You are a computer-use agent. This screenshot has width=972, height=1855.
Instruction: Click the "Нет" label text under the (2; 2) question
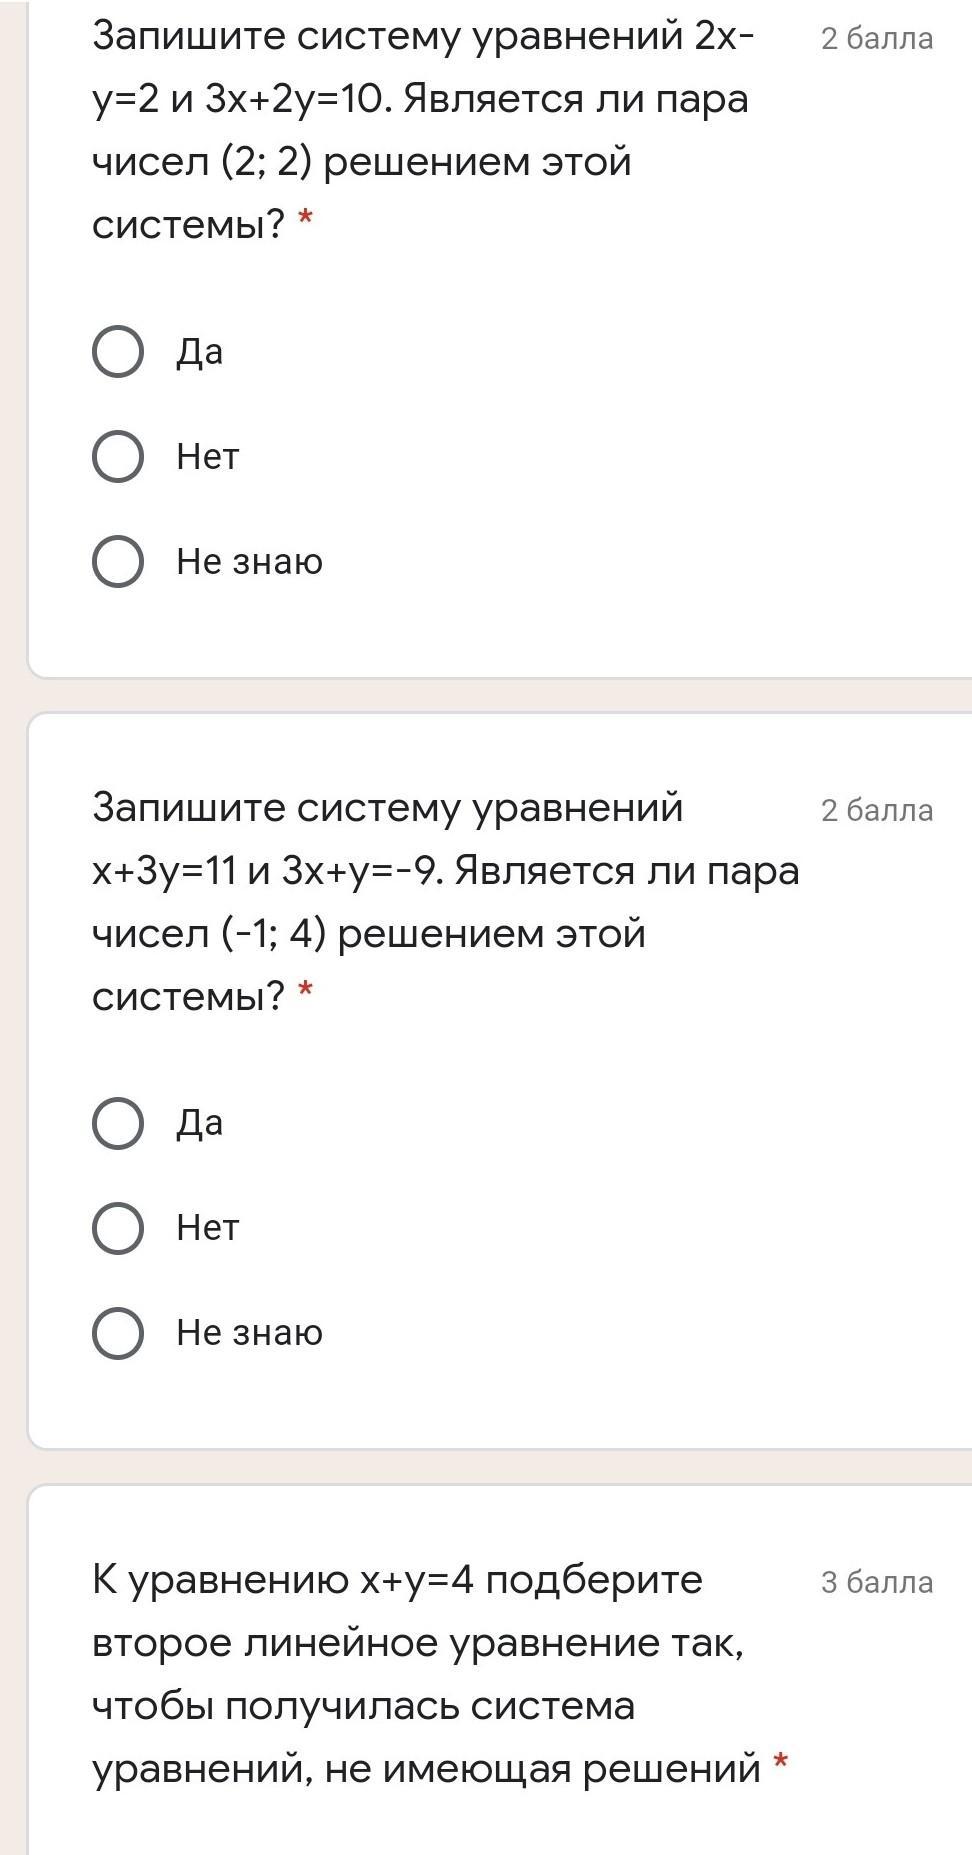pos(208,457)
